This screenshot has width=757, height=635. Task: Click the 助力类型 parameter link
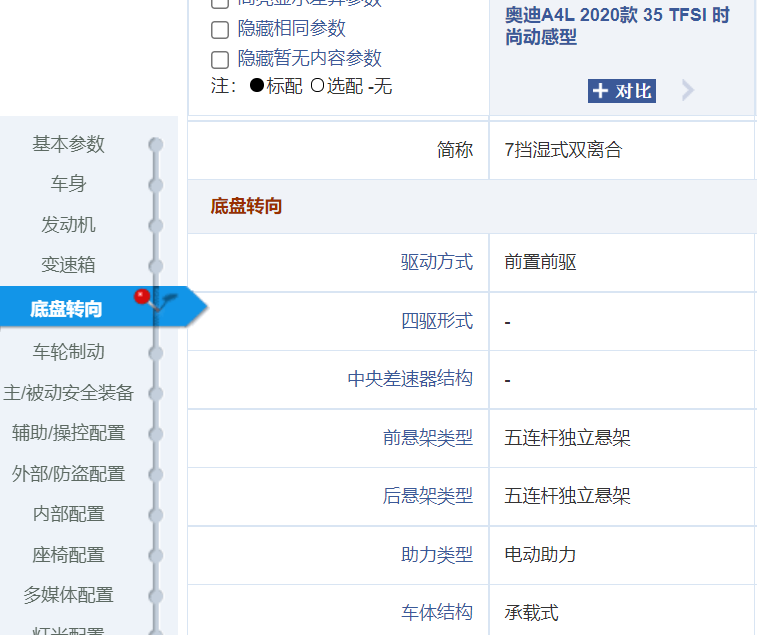tap(436, 555)
